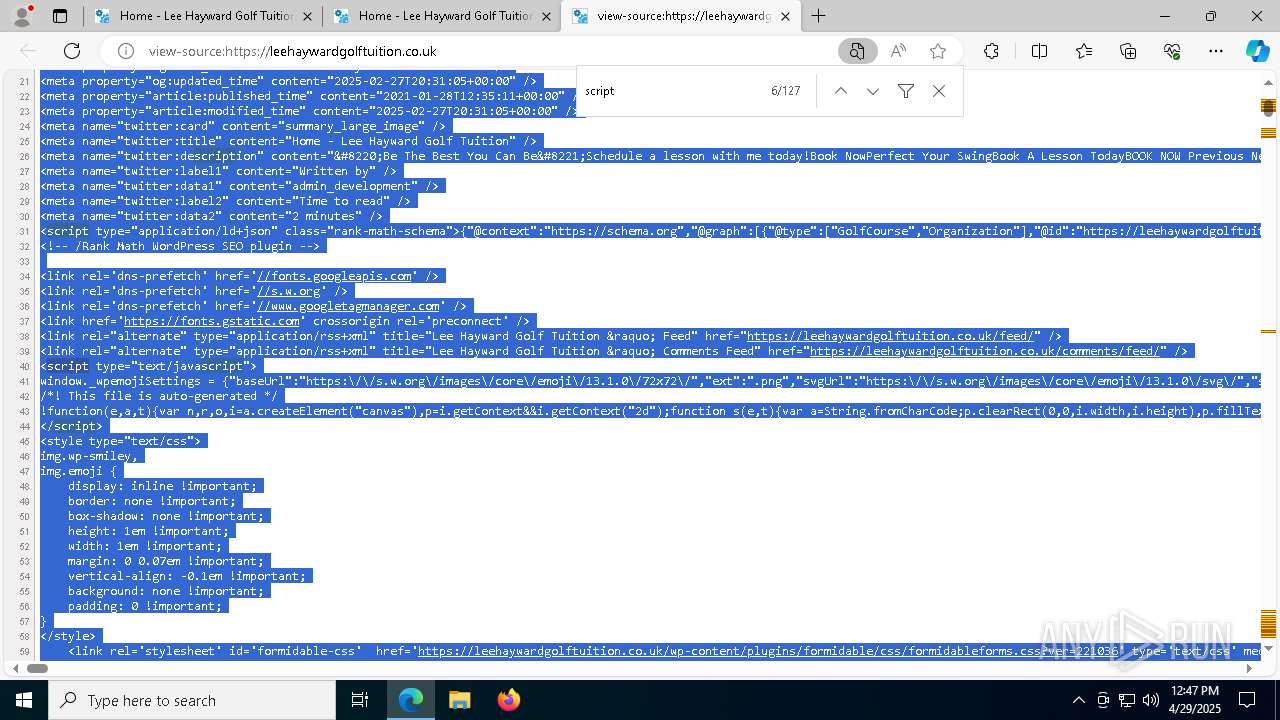The width and height of the screenshot is (1280, 720).
Task: Click the 'box-shadow: none !important;' line
Action: pos(166,516)
